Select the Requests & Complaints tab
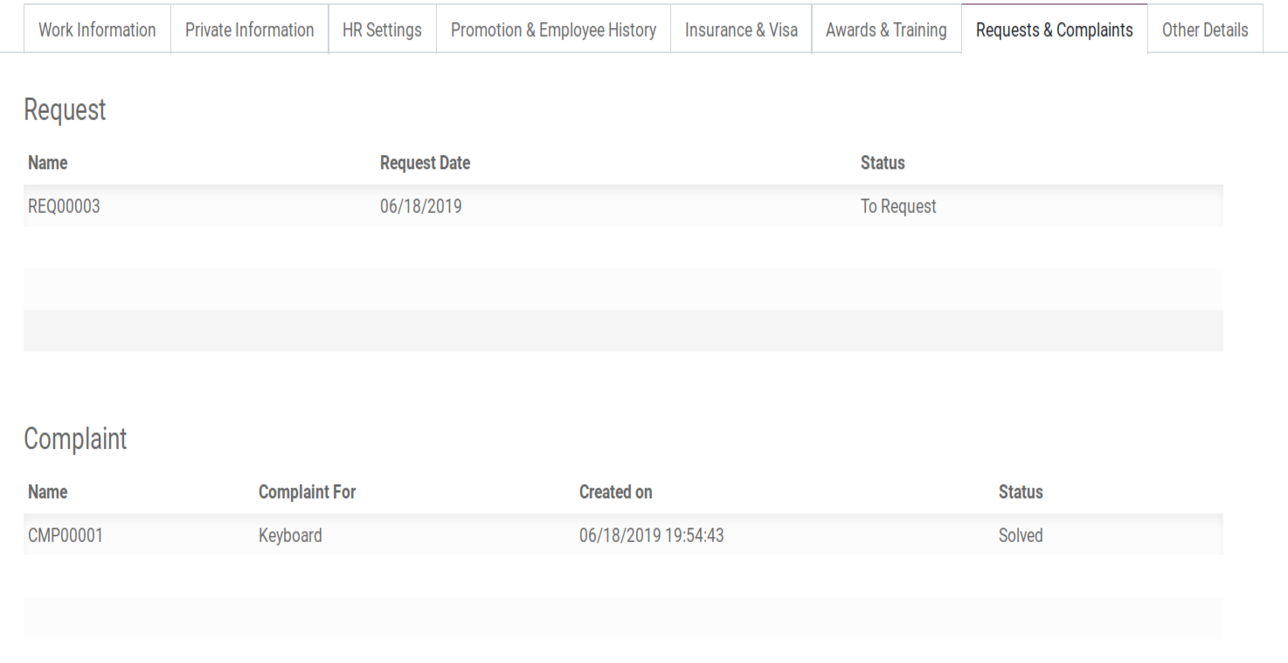The width and height of the screenshot is (1288, 663). [1054, 30]
